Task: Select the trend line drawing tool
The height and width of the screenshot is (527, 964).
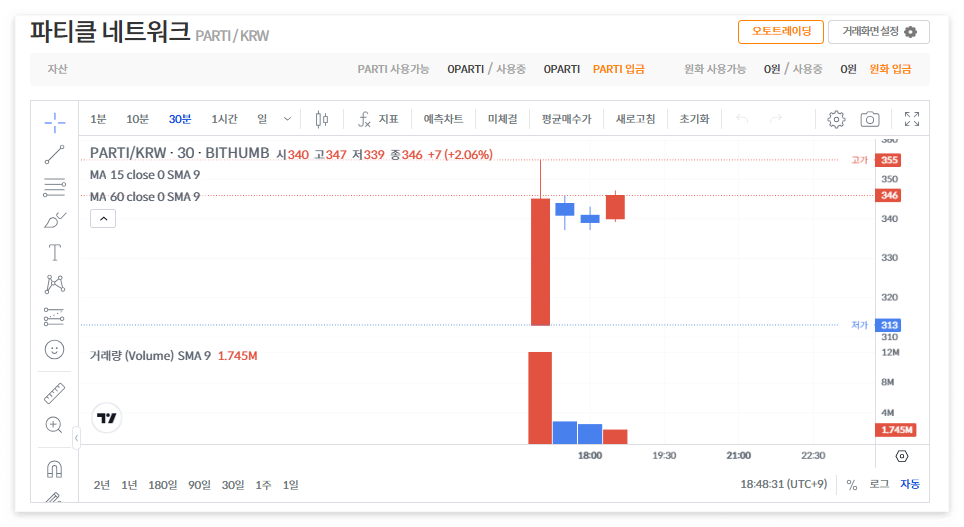Action: point(55,154)
